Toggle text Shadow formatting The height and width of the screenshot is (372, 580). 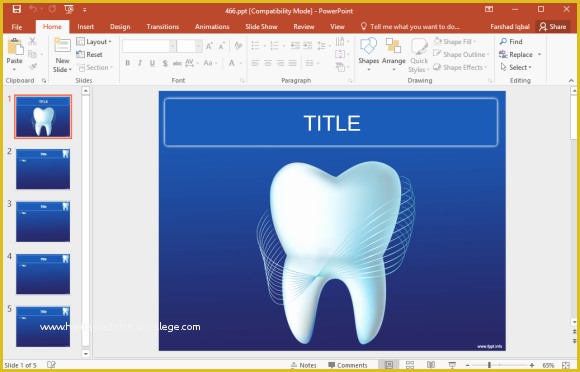click(165, 63)
